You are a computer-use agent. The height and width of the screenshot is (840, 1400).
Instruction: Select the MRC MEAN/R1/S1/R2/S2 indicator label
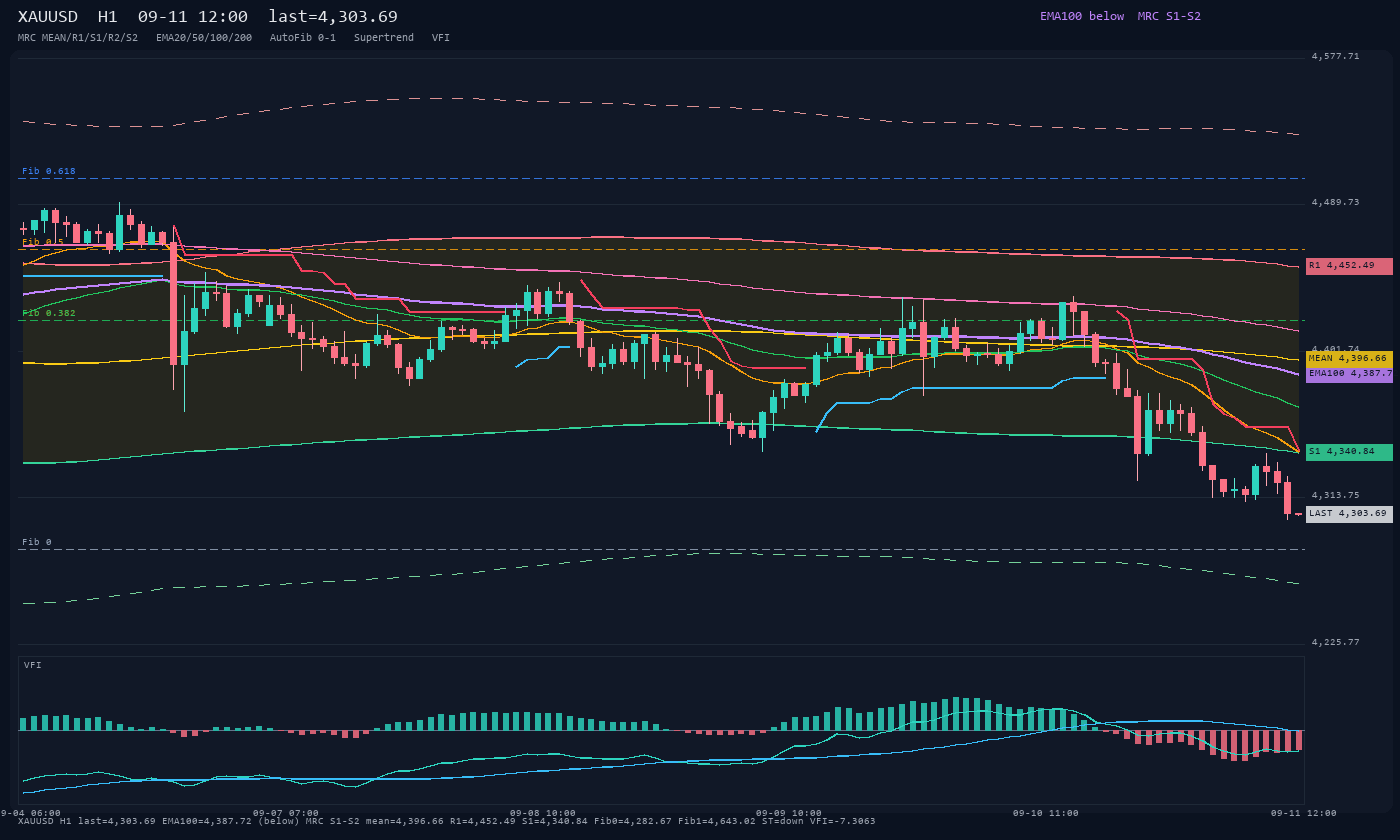[x=78, y=37]
